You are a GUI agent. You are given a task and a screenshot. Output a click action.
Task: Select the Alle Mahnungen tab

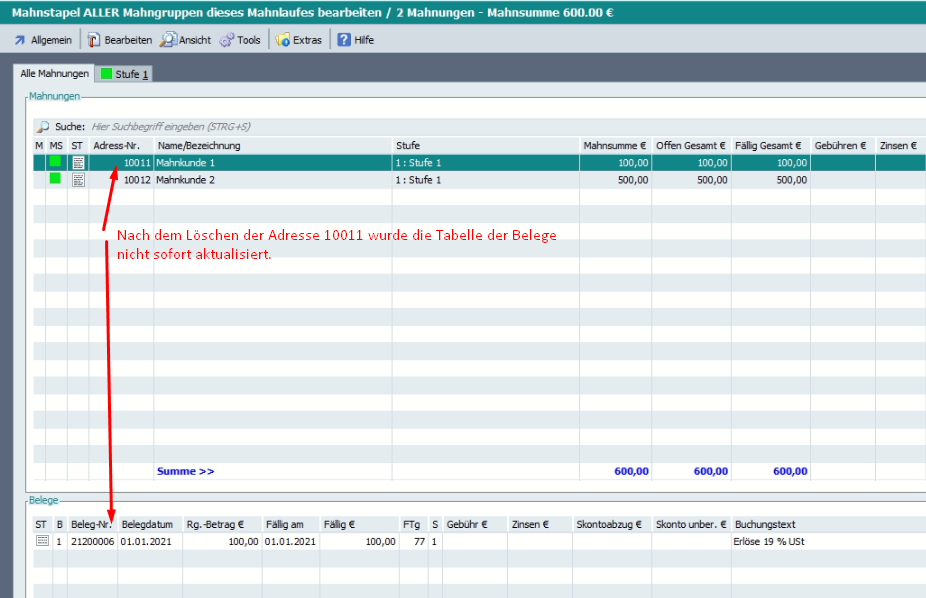click(55, 74)
